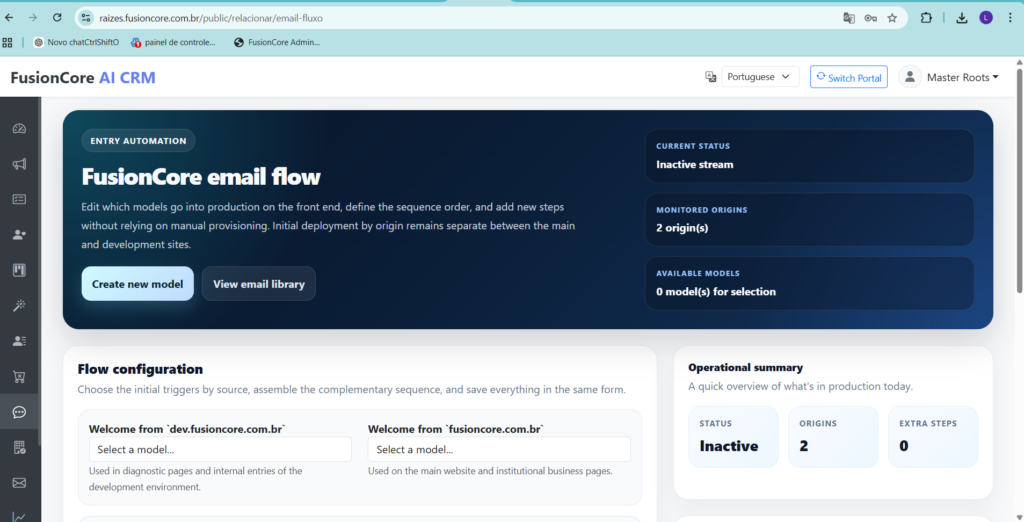
Task: Click the Inactive status card
Action: click(733, 436)
